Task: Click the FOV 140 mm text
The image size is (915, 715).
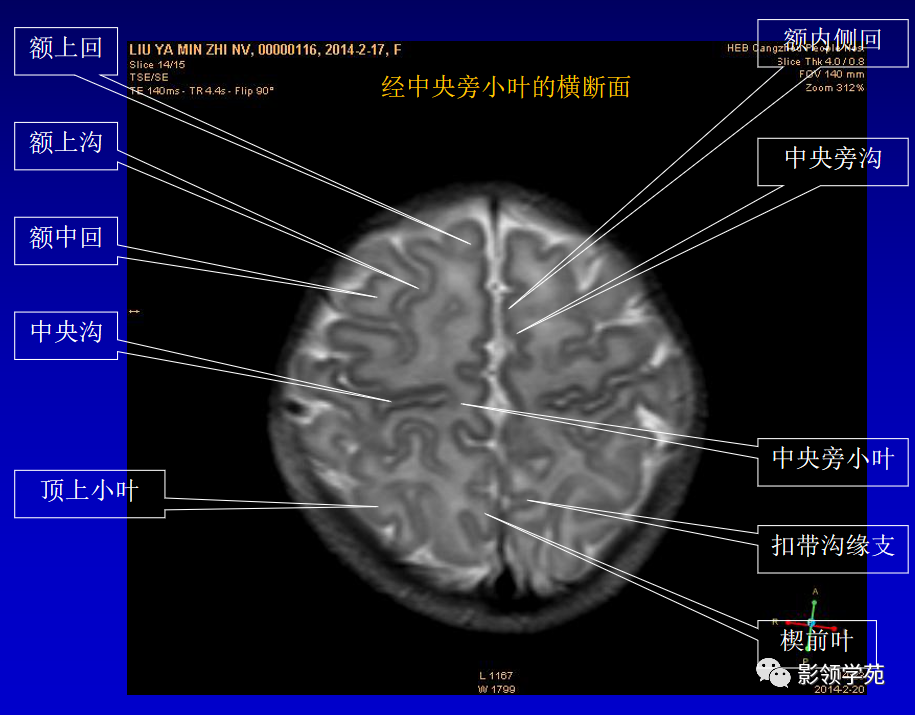Action: (832, 74)
